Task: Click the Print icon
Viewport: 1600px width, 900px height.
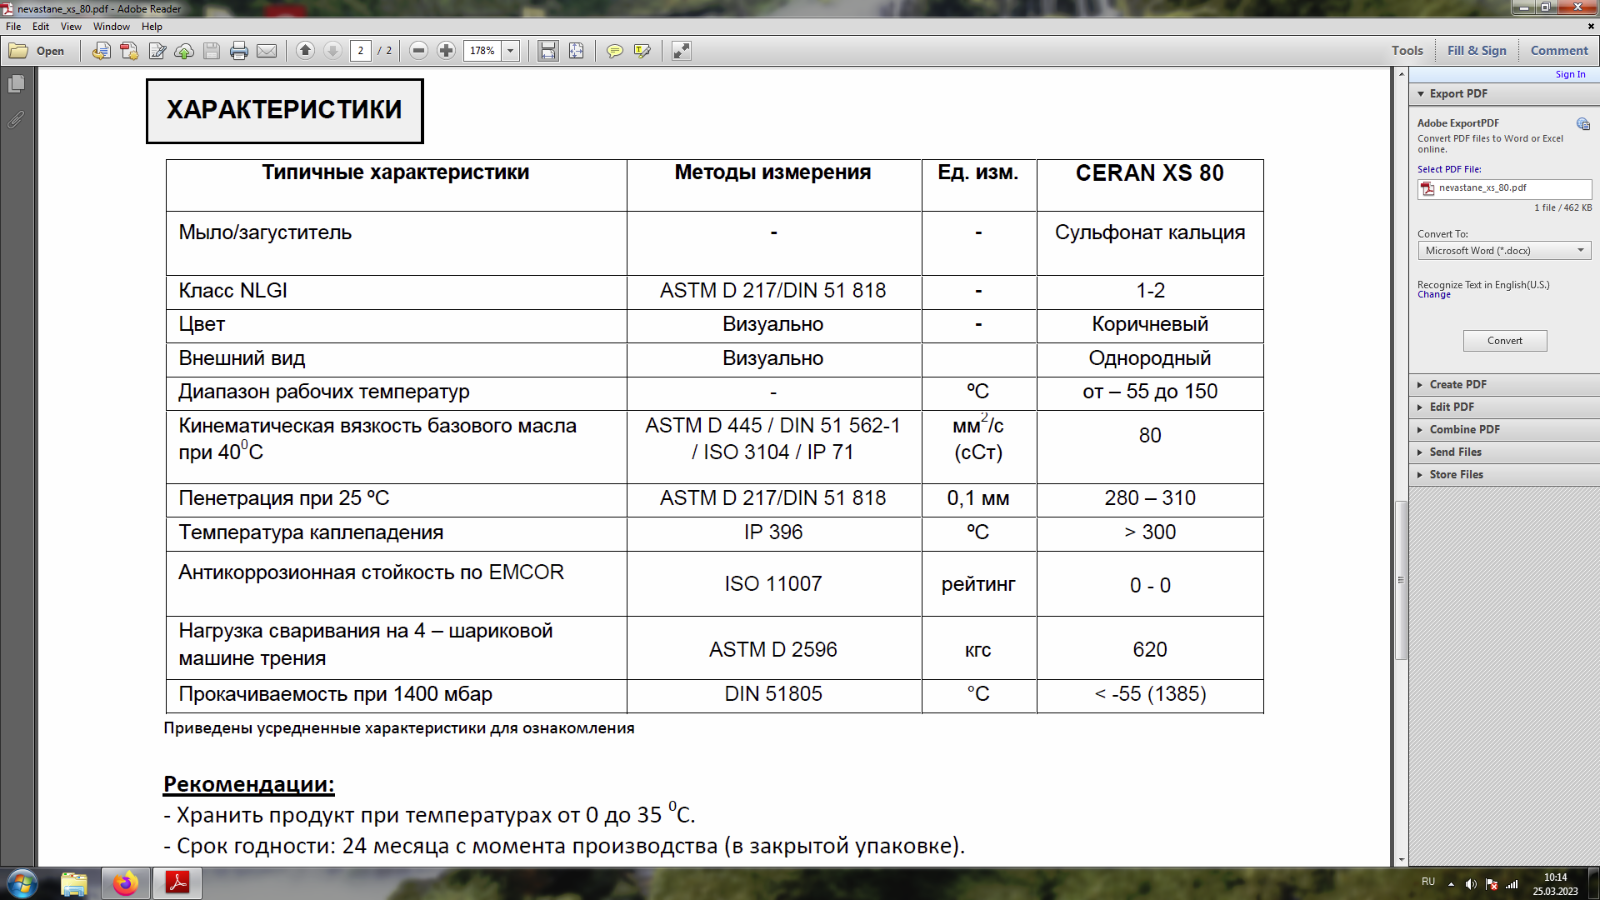Action: point(239,51)
